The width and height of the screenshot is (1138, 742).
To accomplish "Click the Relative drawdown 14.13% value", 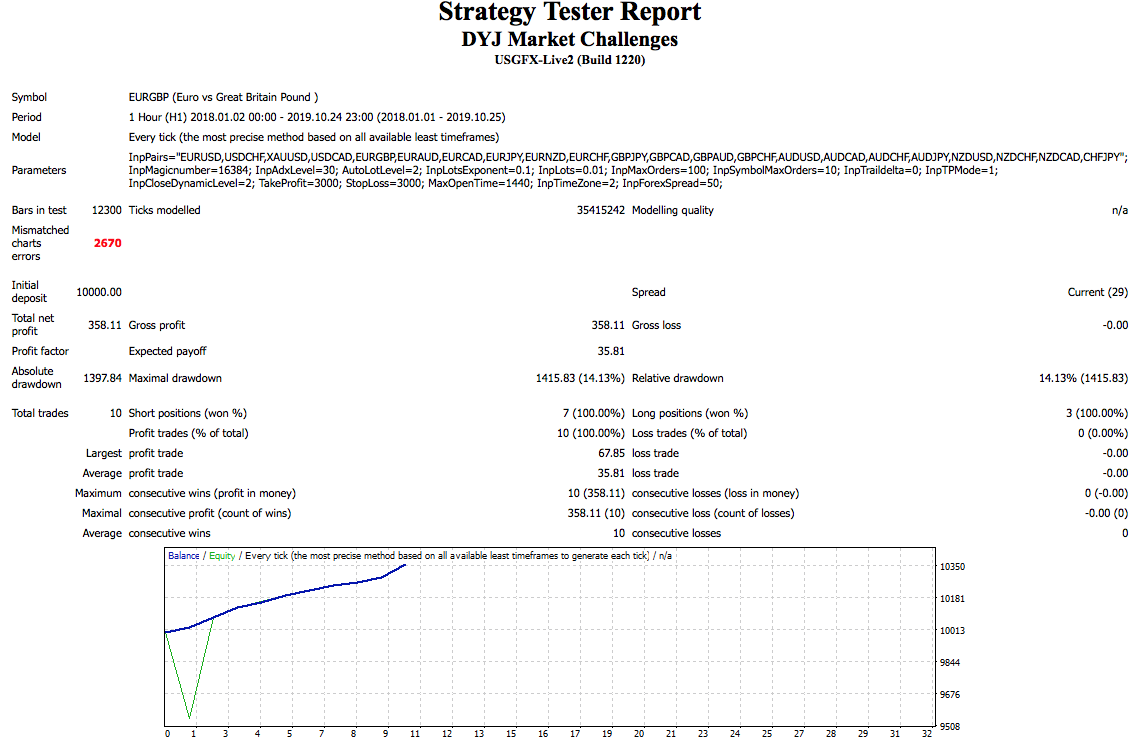I will [1084, 378].
